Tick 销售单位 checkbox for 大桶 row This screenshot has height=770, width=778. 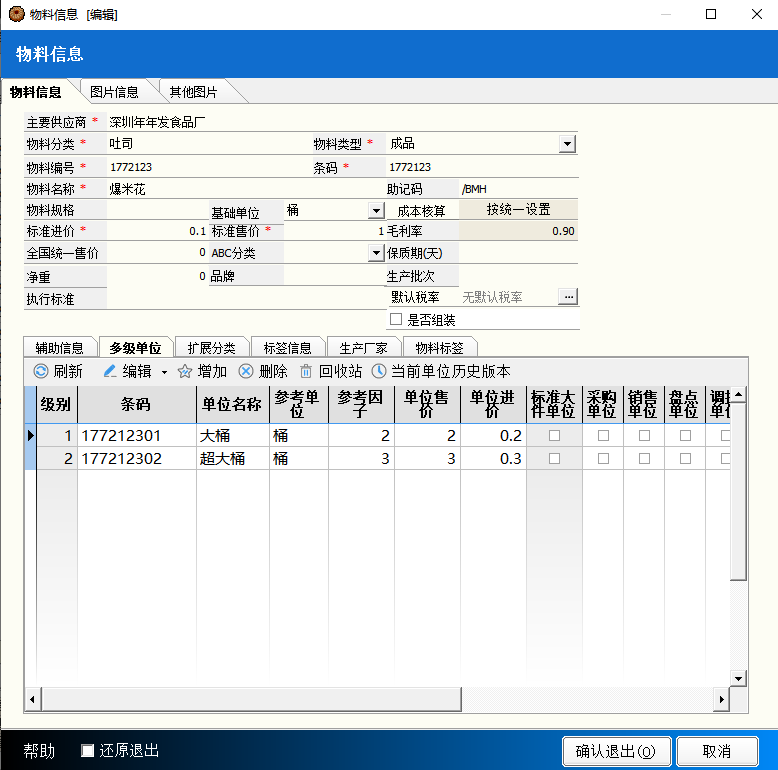[x=644, y=436]
